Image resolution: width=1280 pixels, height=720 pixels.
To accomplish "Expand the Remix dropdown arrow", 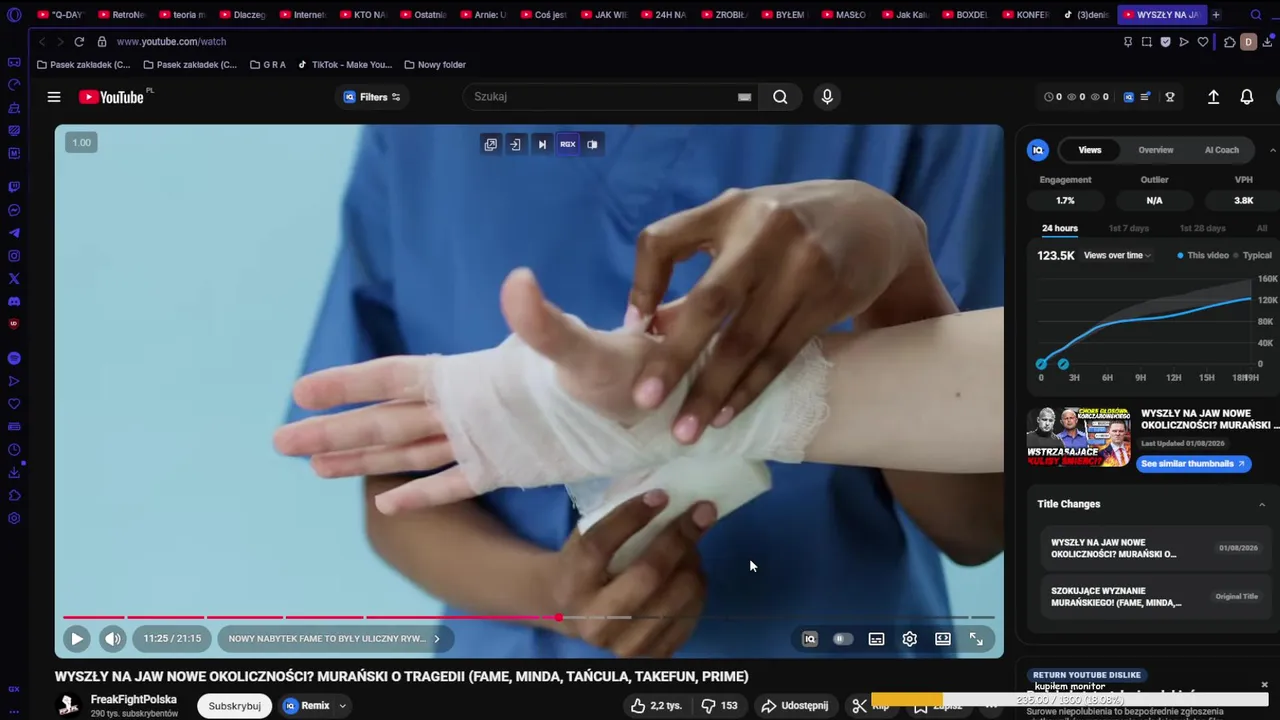I will pos(342,706).
